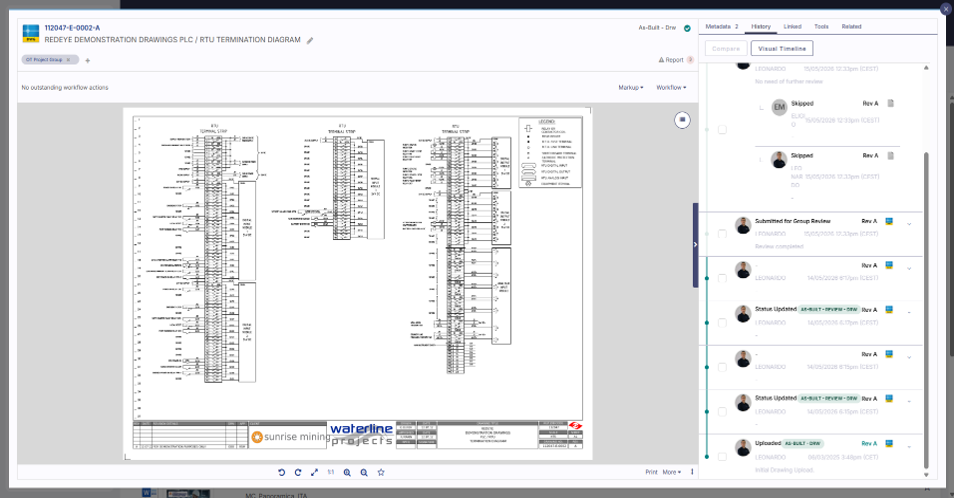Select the Submitted for Group Review checkbox
The width and height of the screenshot is (954, 498).
722,234
